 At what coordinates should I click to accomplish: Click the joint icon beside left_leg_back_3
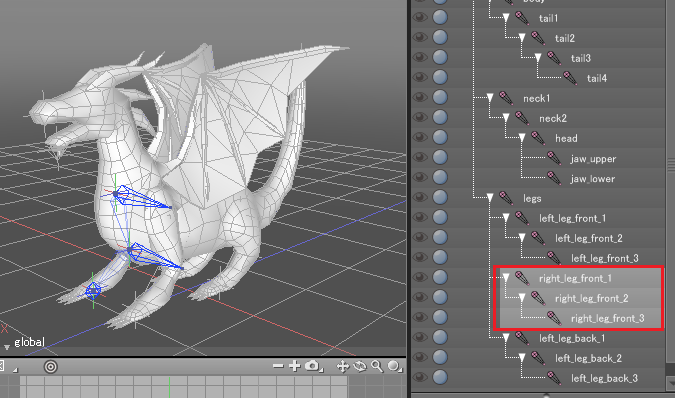554,378
